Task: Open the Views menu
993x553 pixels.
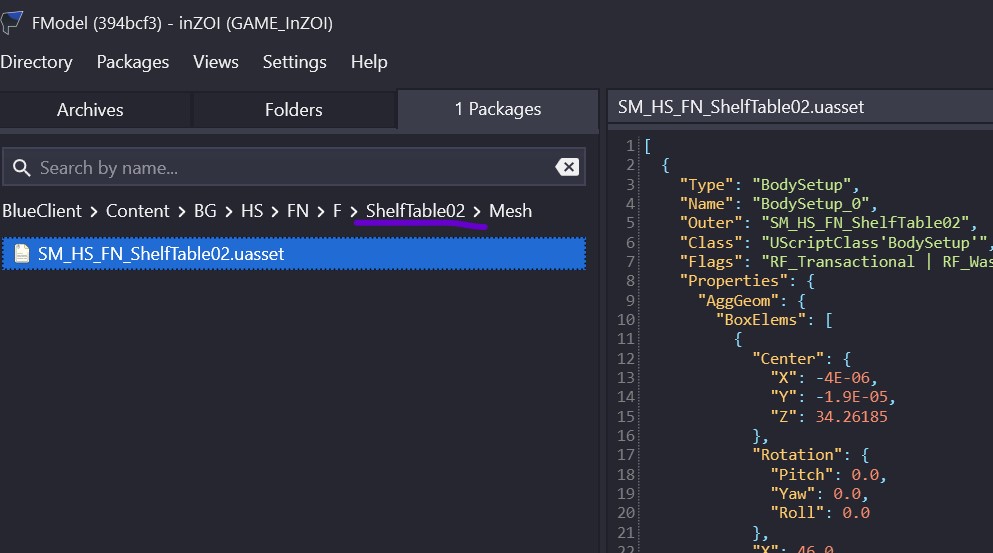Action: (x=216, y=62)
